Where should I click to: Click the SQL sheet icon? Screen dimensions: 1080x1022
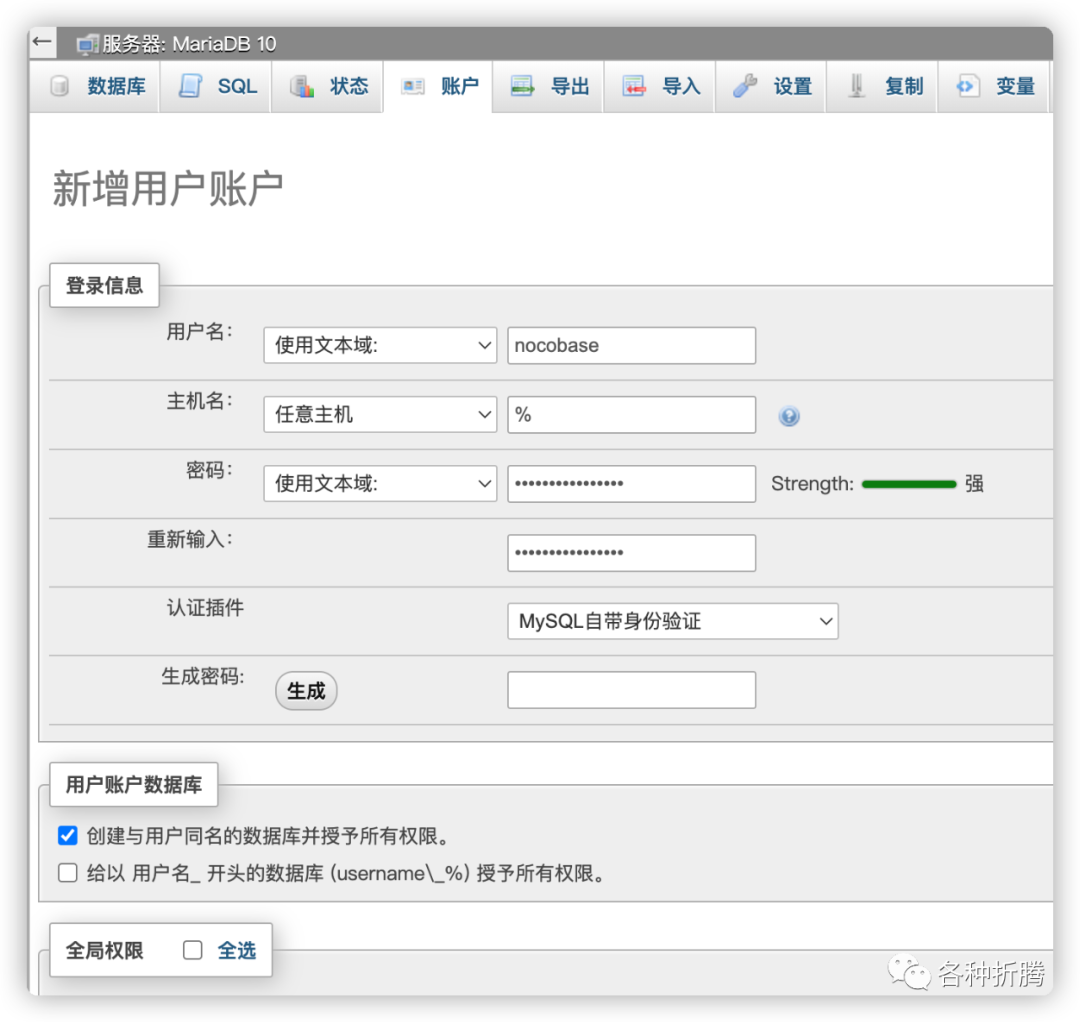(190, 86)
